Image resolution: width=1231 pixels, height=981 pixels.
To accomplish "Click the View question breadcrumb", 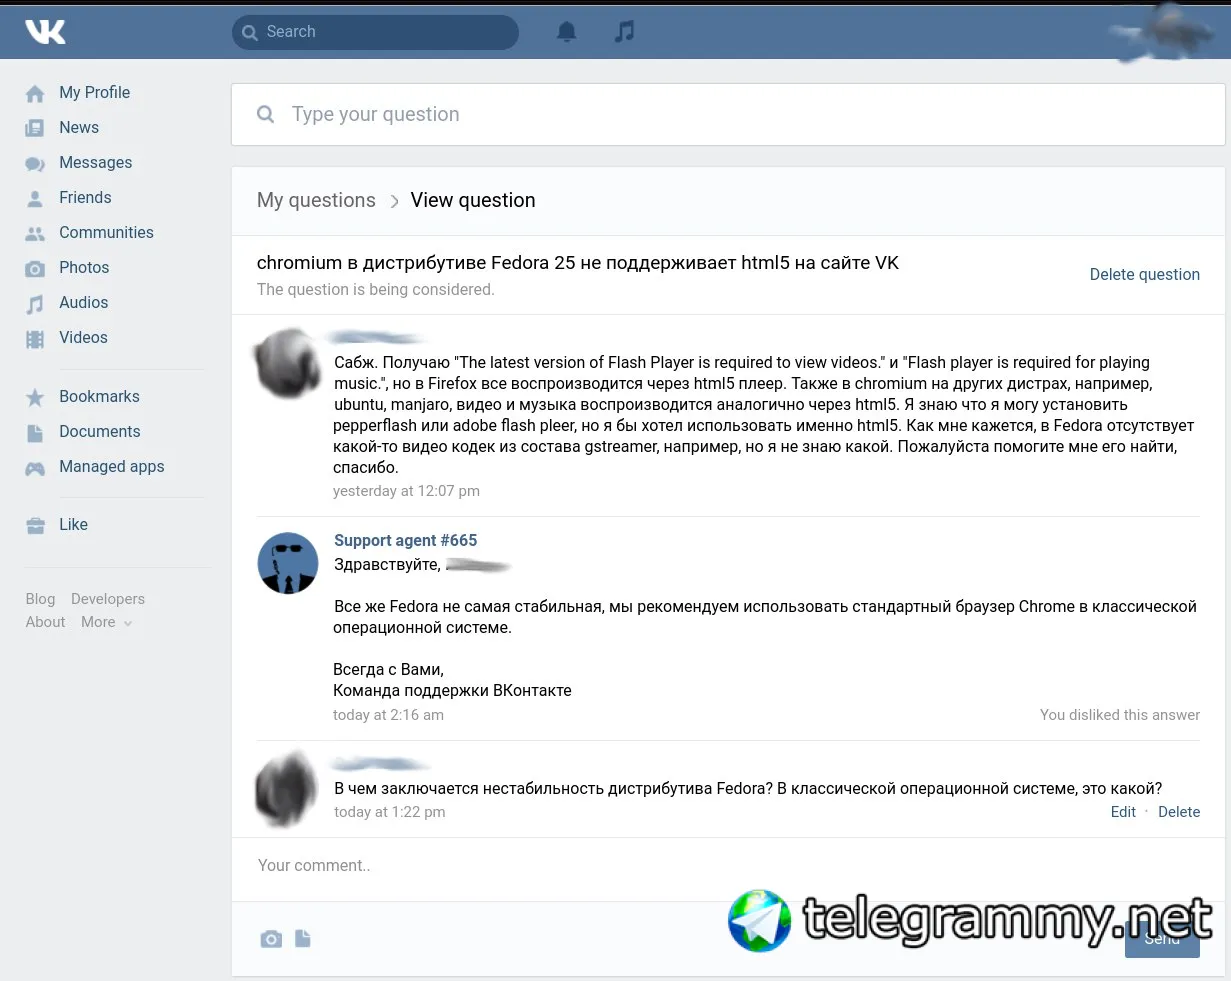I will click(x=473, y=200).
